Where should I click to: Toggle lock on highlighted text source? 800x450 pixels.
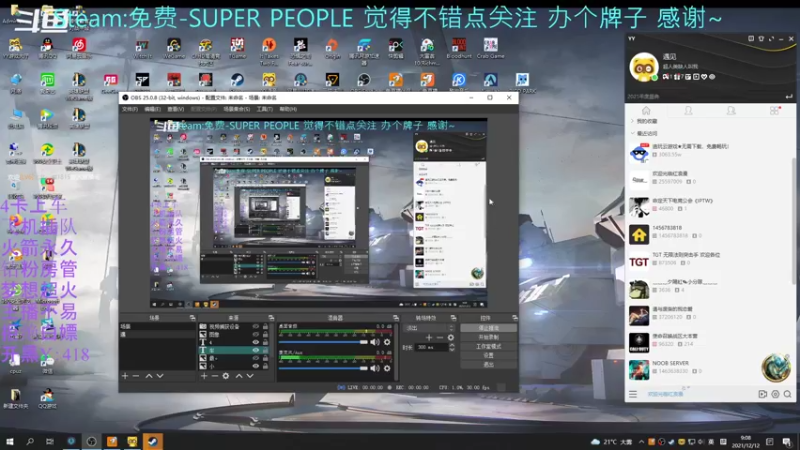pos(265,351)
